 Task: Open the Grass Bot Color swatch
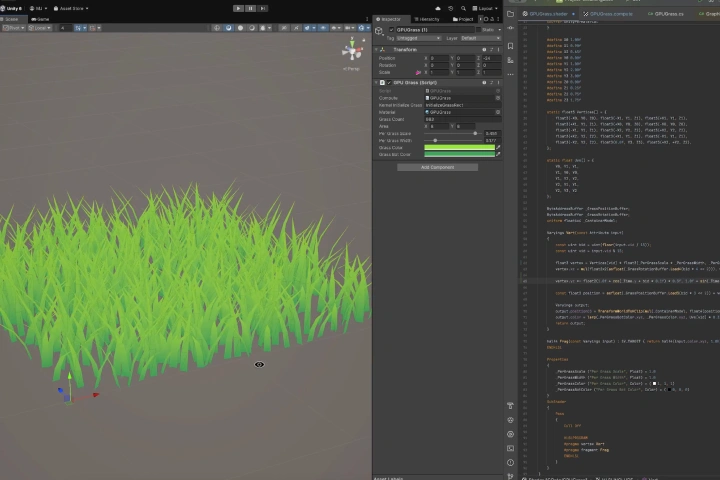click(459, 155)
